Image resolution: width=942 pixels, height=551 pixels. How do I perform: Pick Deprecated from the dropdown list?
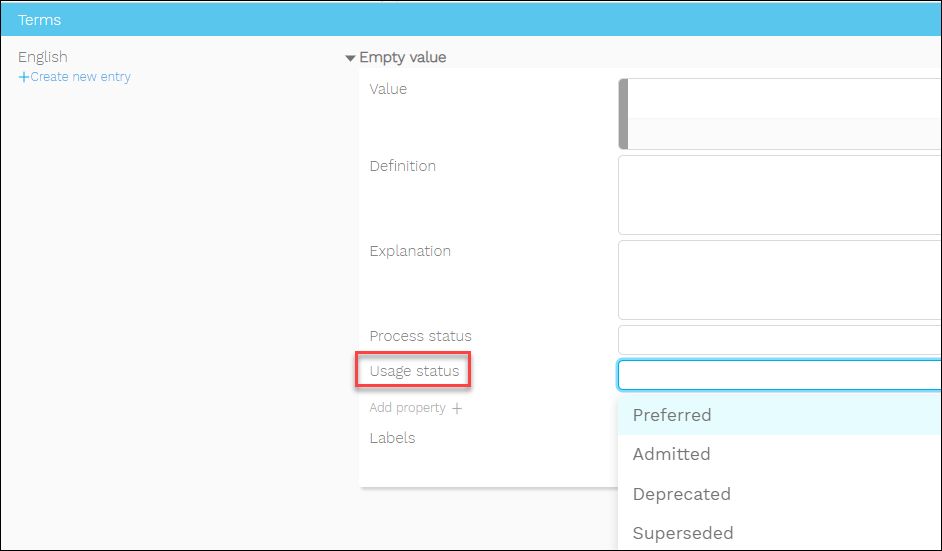682,494
